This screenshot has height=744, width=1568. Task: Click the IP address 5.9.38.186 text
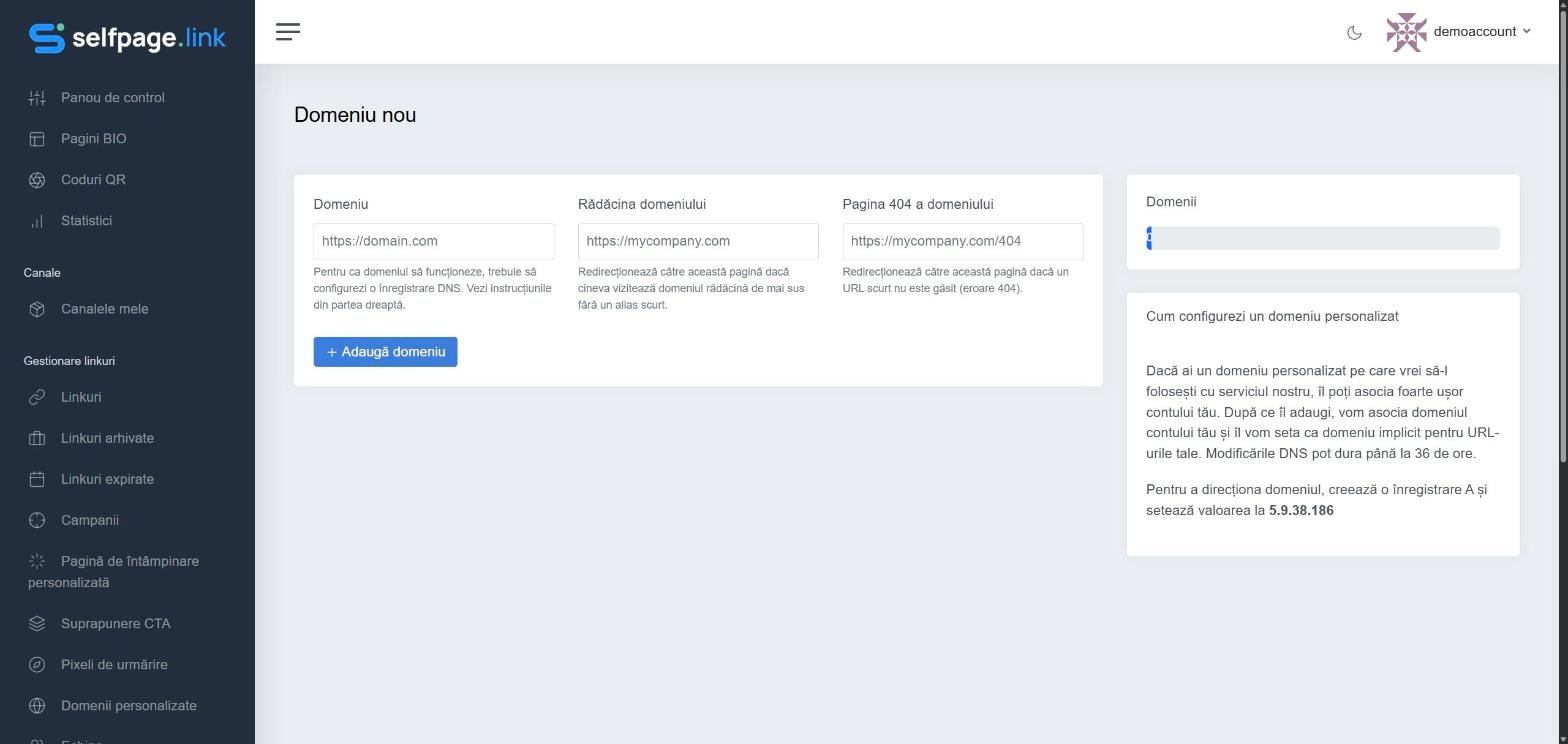[1301, 511]
